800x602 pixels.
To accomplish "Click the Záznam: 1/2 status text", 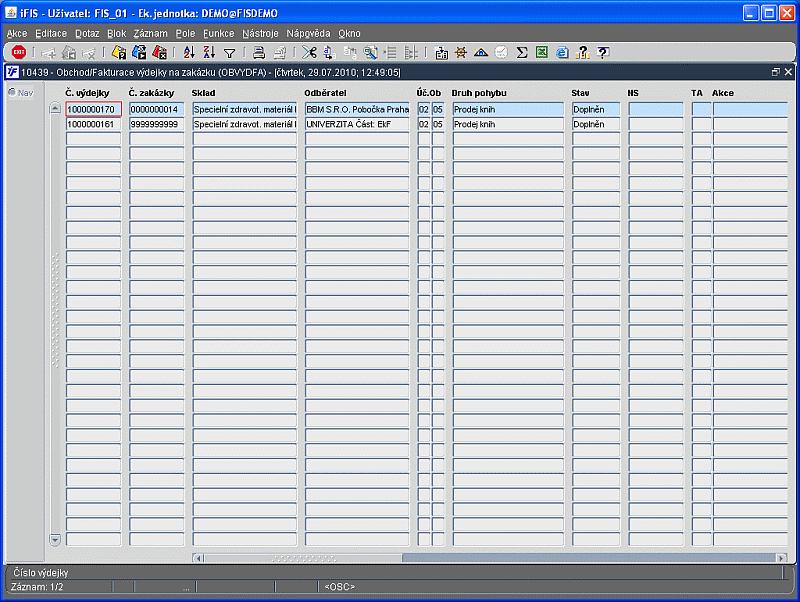I will click(x=37, y=587).
